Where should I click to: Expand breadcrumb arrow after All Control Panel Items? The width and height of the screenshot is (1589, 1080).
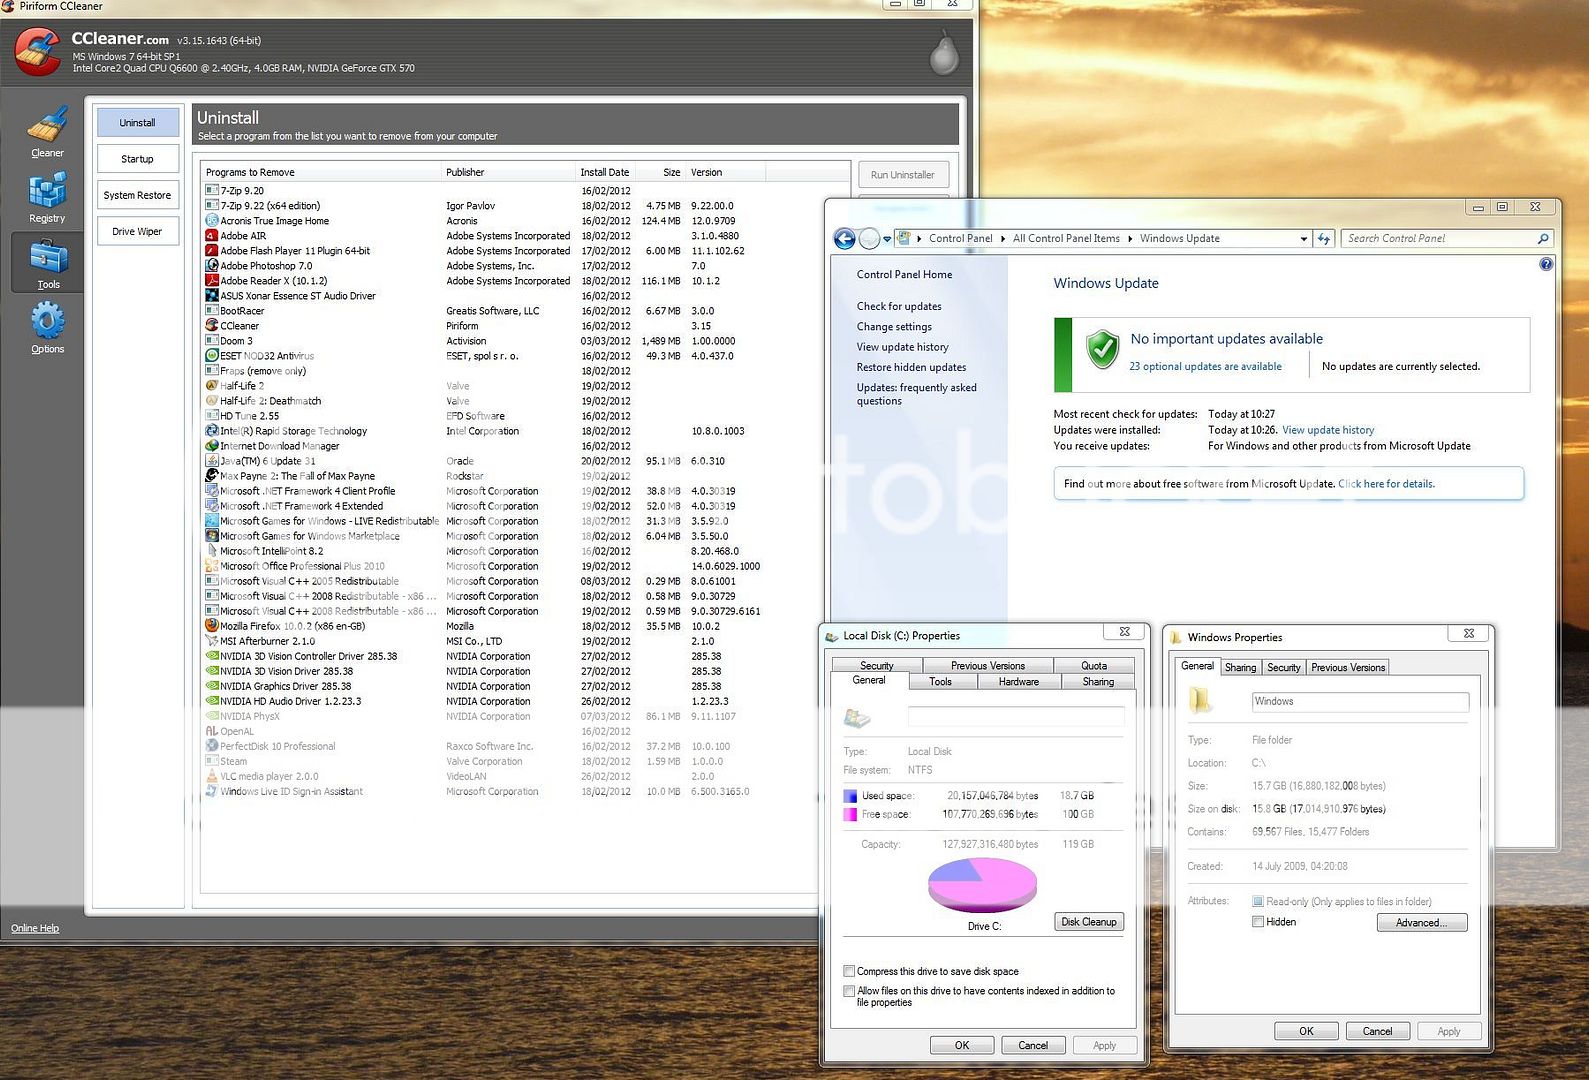coord(1130,239)
